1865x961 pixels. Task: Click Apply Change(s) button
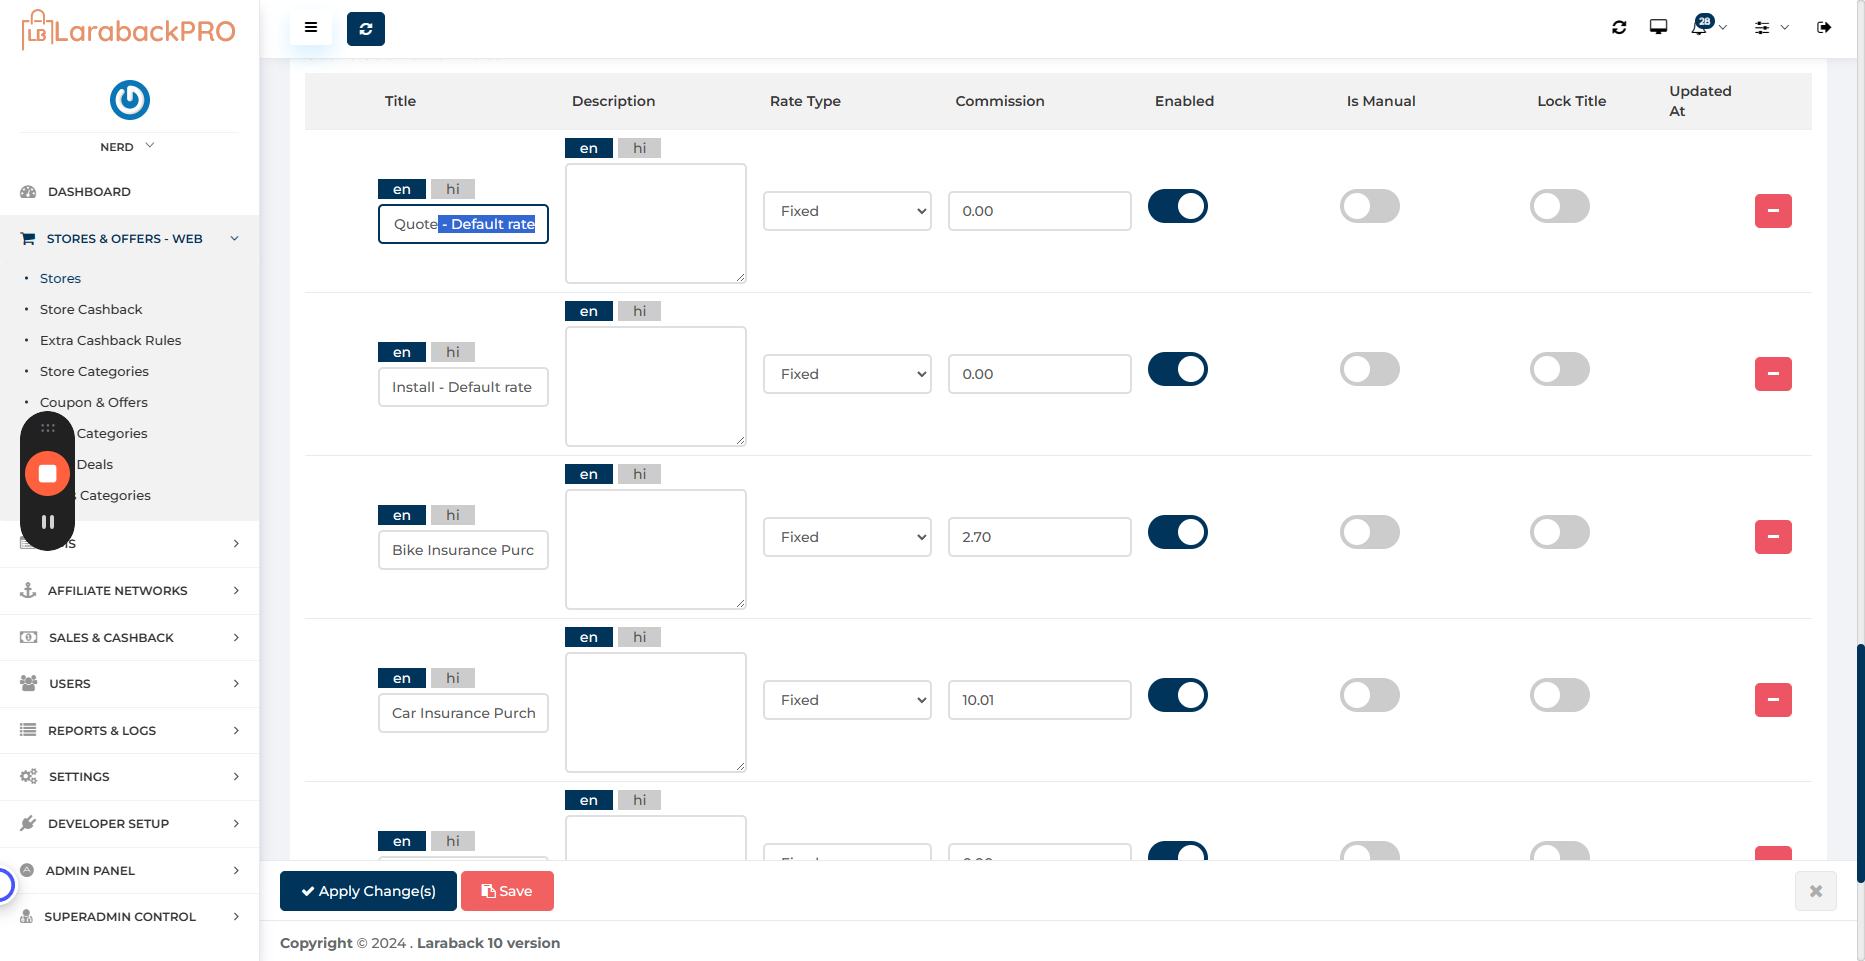click(368, 891)
